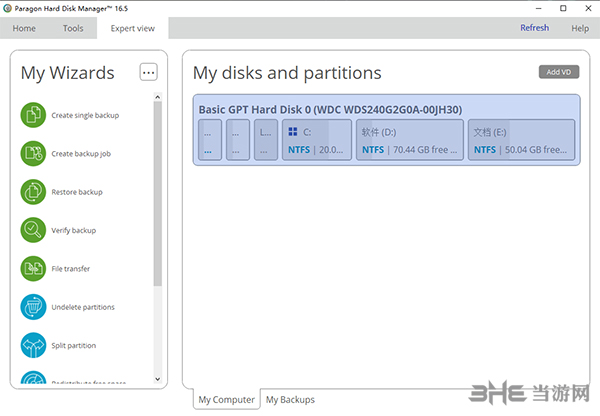Select the small partition labeled L...
The image size is (600, 416).
(x=266, y=140)
